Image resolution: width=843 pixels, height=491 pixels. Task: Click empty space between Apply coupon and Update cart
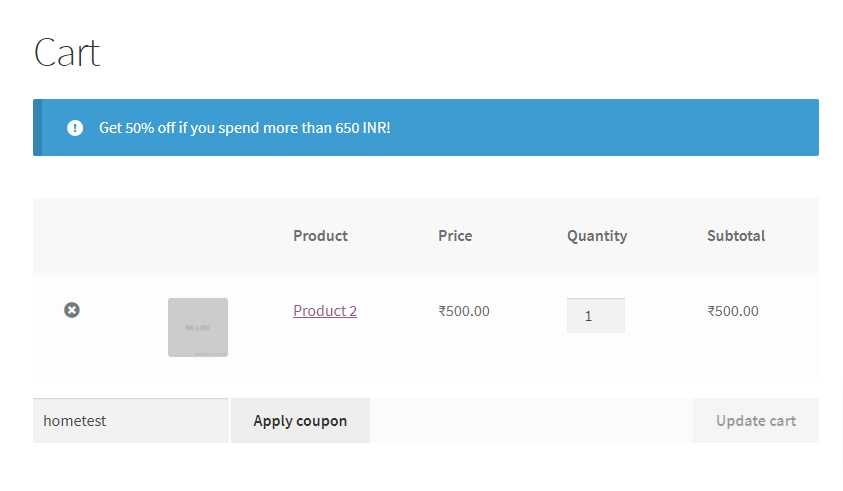(531, 421)
